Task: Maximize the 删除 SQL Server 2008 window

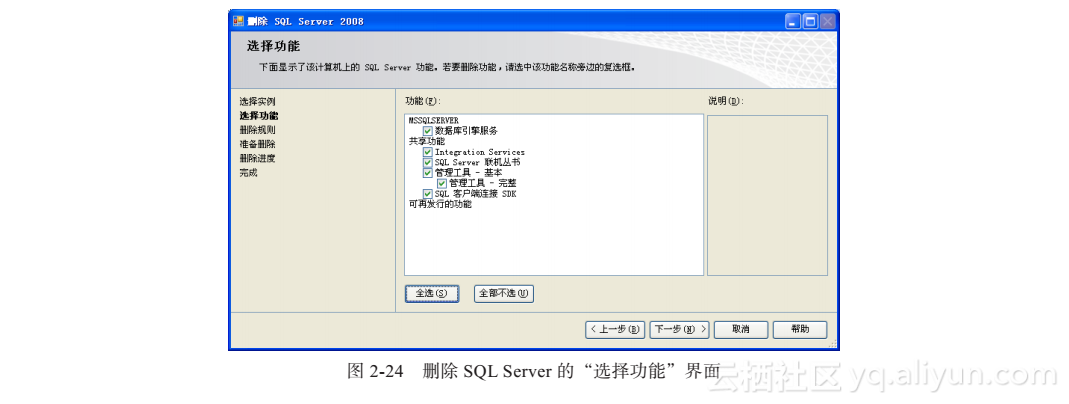Action: [x=810, y=21]
